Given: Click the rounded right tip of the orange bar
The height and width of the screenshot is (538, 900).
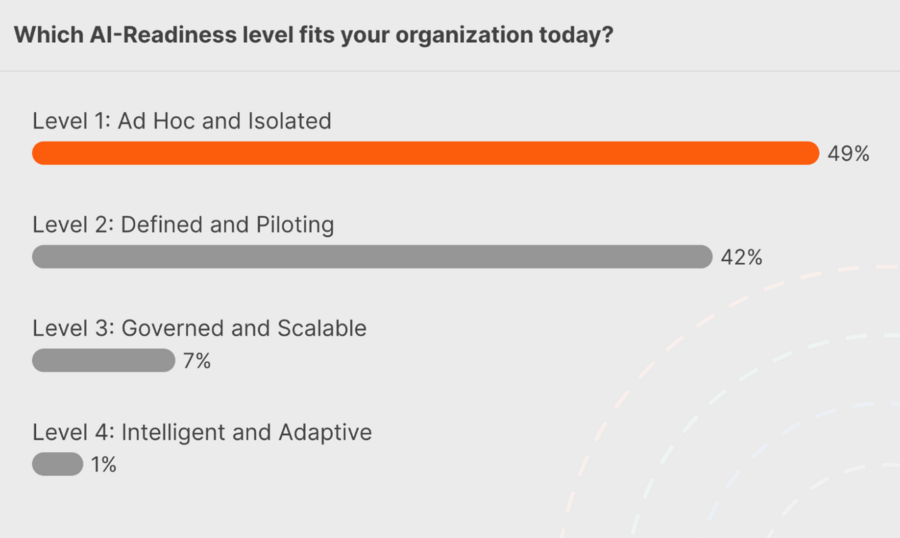Looking at the screenshot, I should 811,153.
